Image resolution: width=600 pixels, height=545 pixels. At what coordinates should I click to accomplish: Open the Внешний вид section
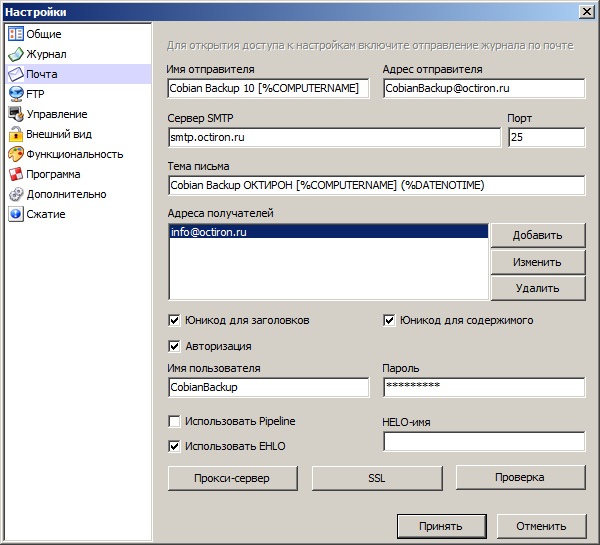click(x=78, y=134)
